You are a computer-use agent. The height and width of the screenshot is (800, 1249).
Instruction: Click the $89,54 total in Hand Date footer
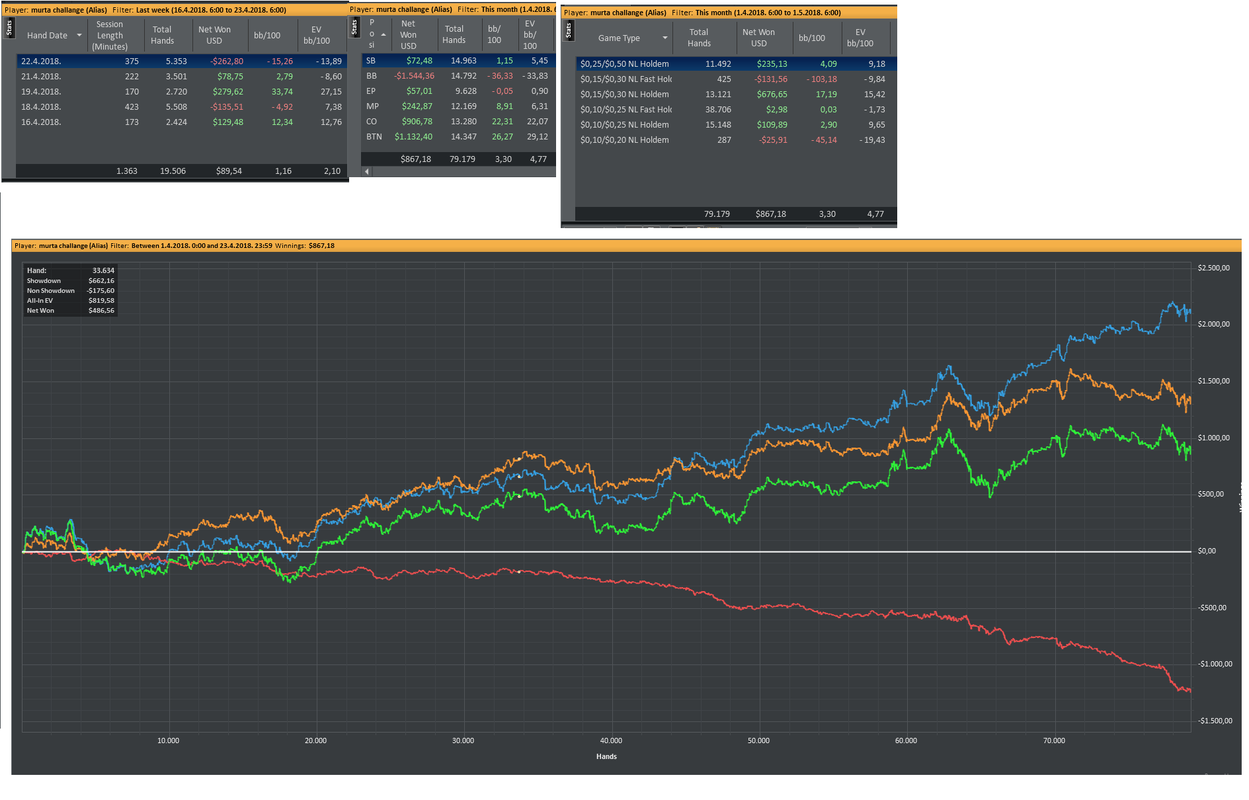[229, 171]
